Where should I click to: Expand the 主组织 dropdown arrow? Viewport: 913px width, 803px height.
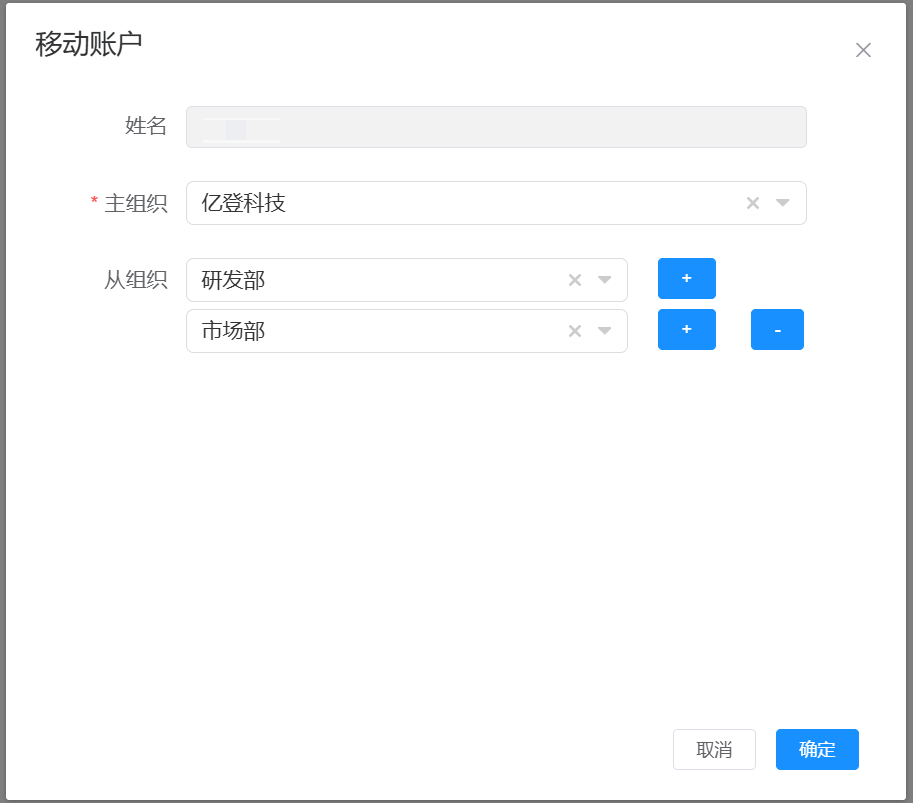[783, 203]
